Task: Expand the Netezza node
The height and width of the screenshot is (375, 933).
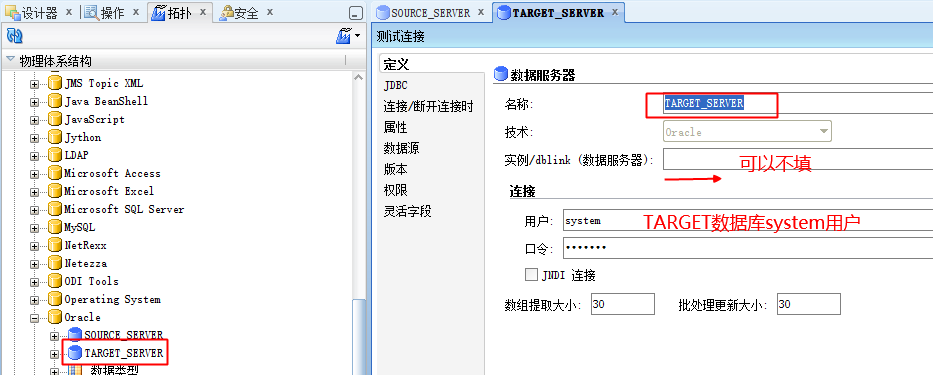Action: (x=34, y=264)
